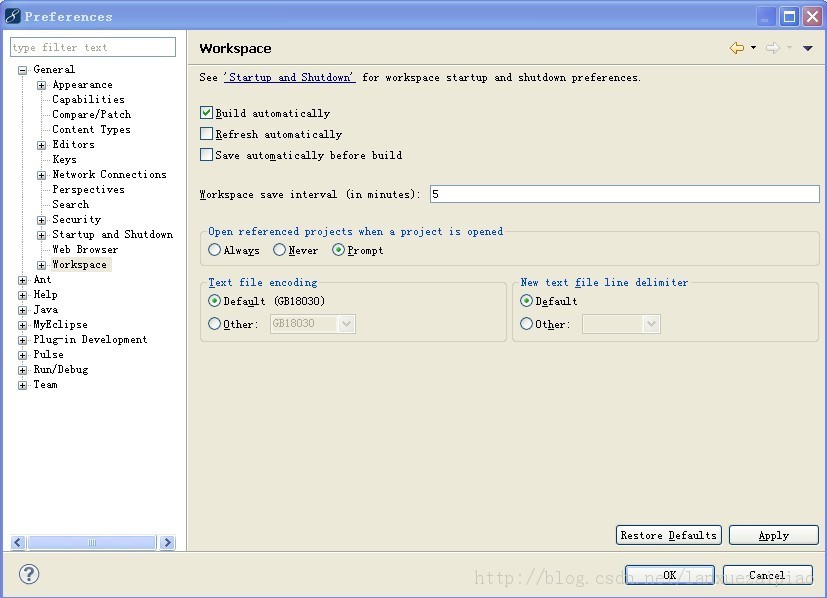Select Never for referenced projects
This screenshot has height=598, width=827.
tap(279, 250)
